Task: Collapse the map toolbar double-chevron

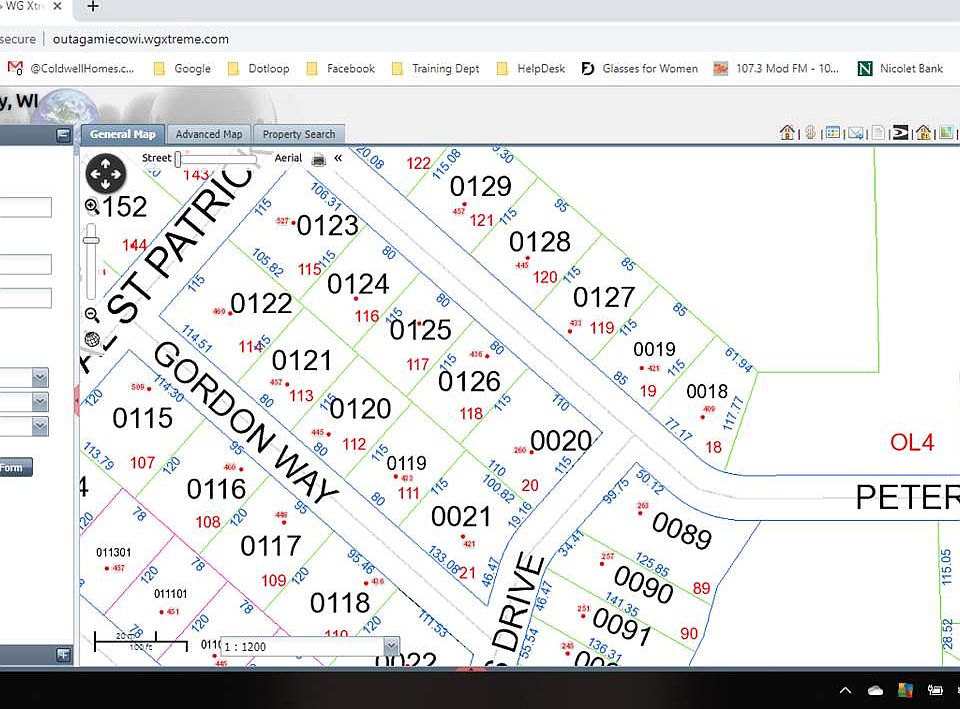Action: (338, 159)
